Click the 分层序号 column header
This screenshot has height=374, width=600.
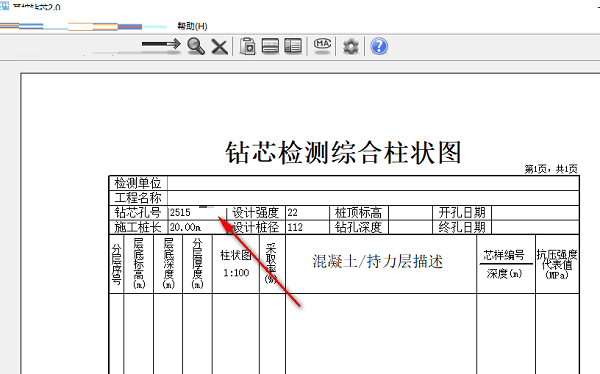click(x=116, y=264)
